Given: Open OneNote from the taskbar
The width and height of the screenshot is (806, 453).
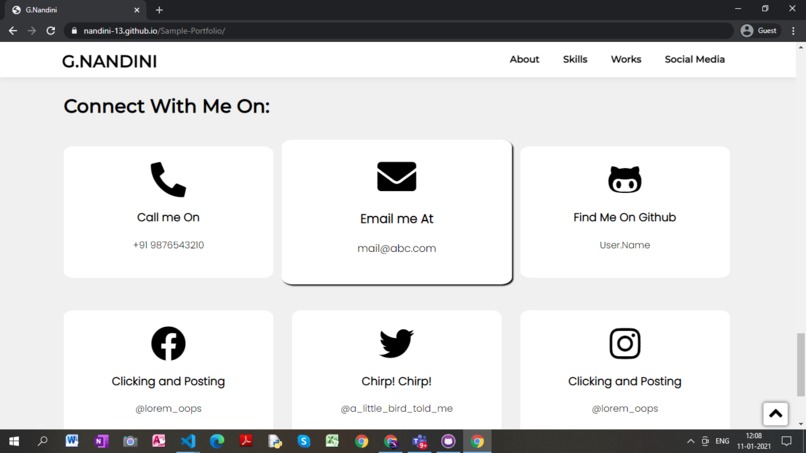Looking at the screenshot, I should click(101, 441).
